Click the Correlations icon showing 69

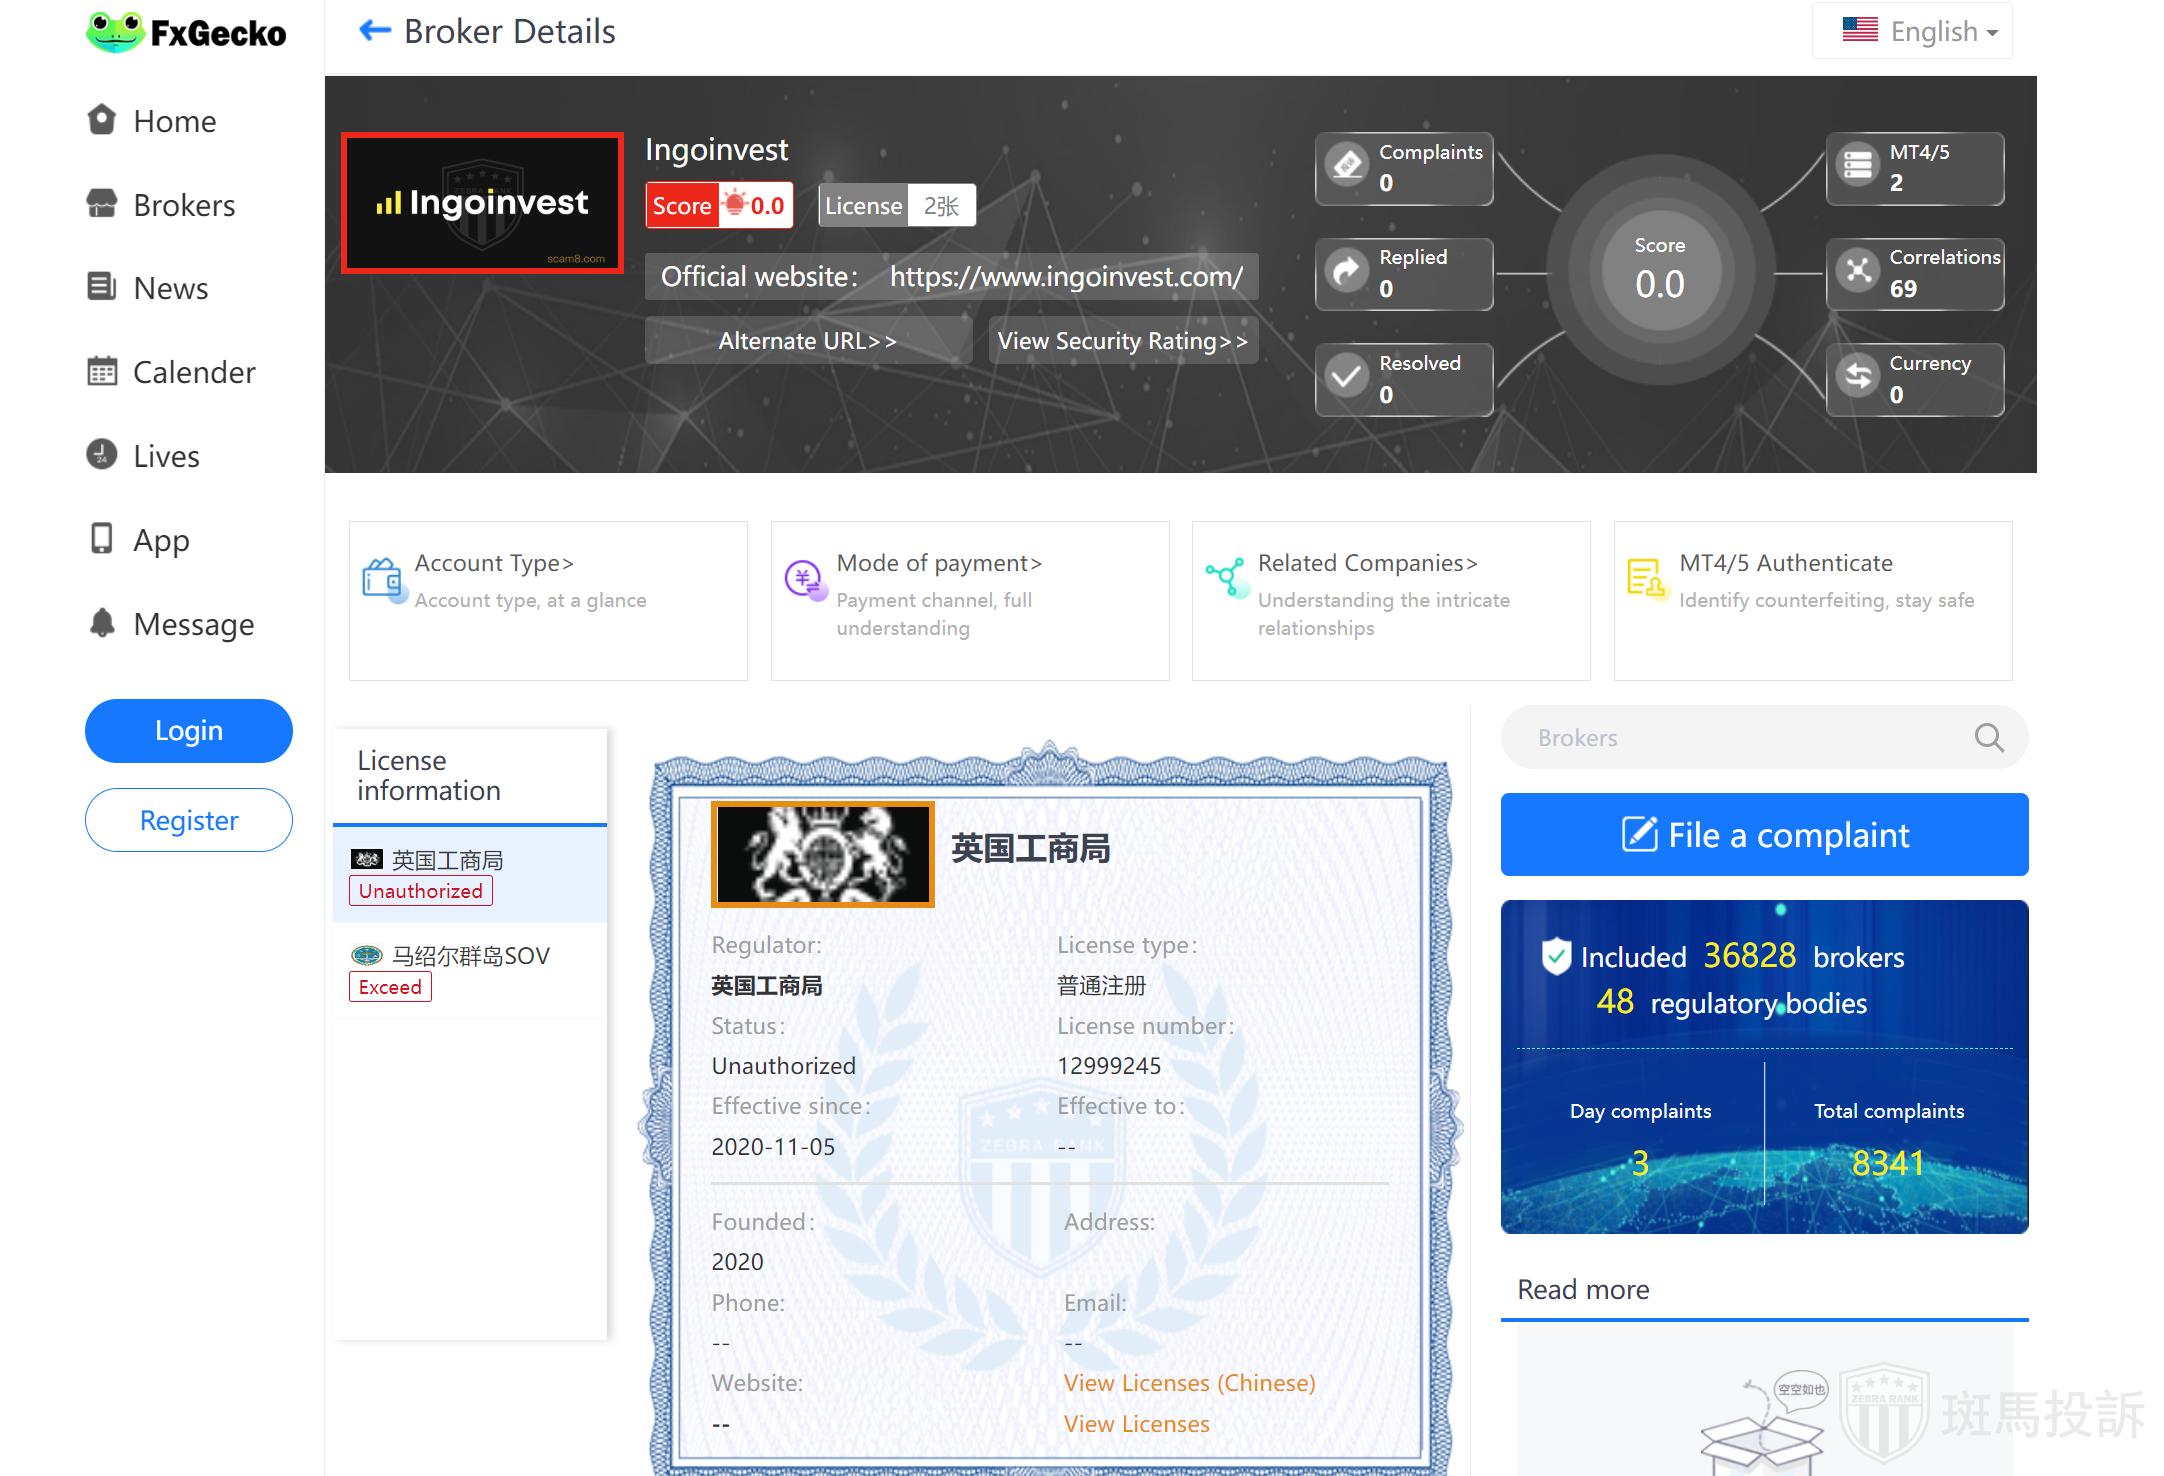[1858, 271]
